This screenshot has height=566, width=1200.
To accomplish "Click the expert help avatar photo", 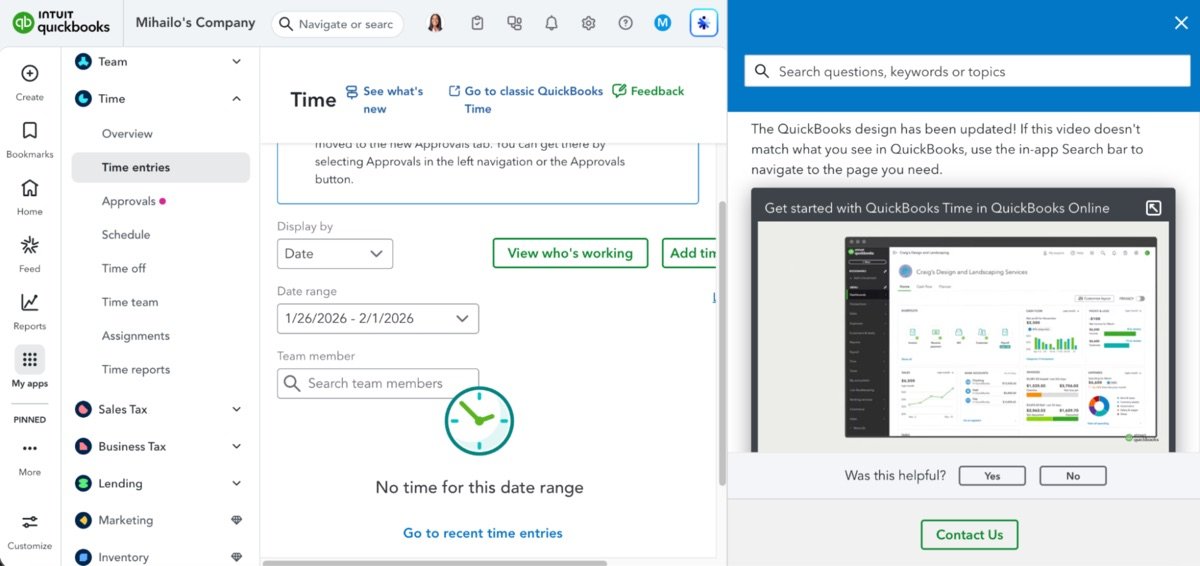I will pos(435,23).
